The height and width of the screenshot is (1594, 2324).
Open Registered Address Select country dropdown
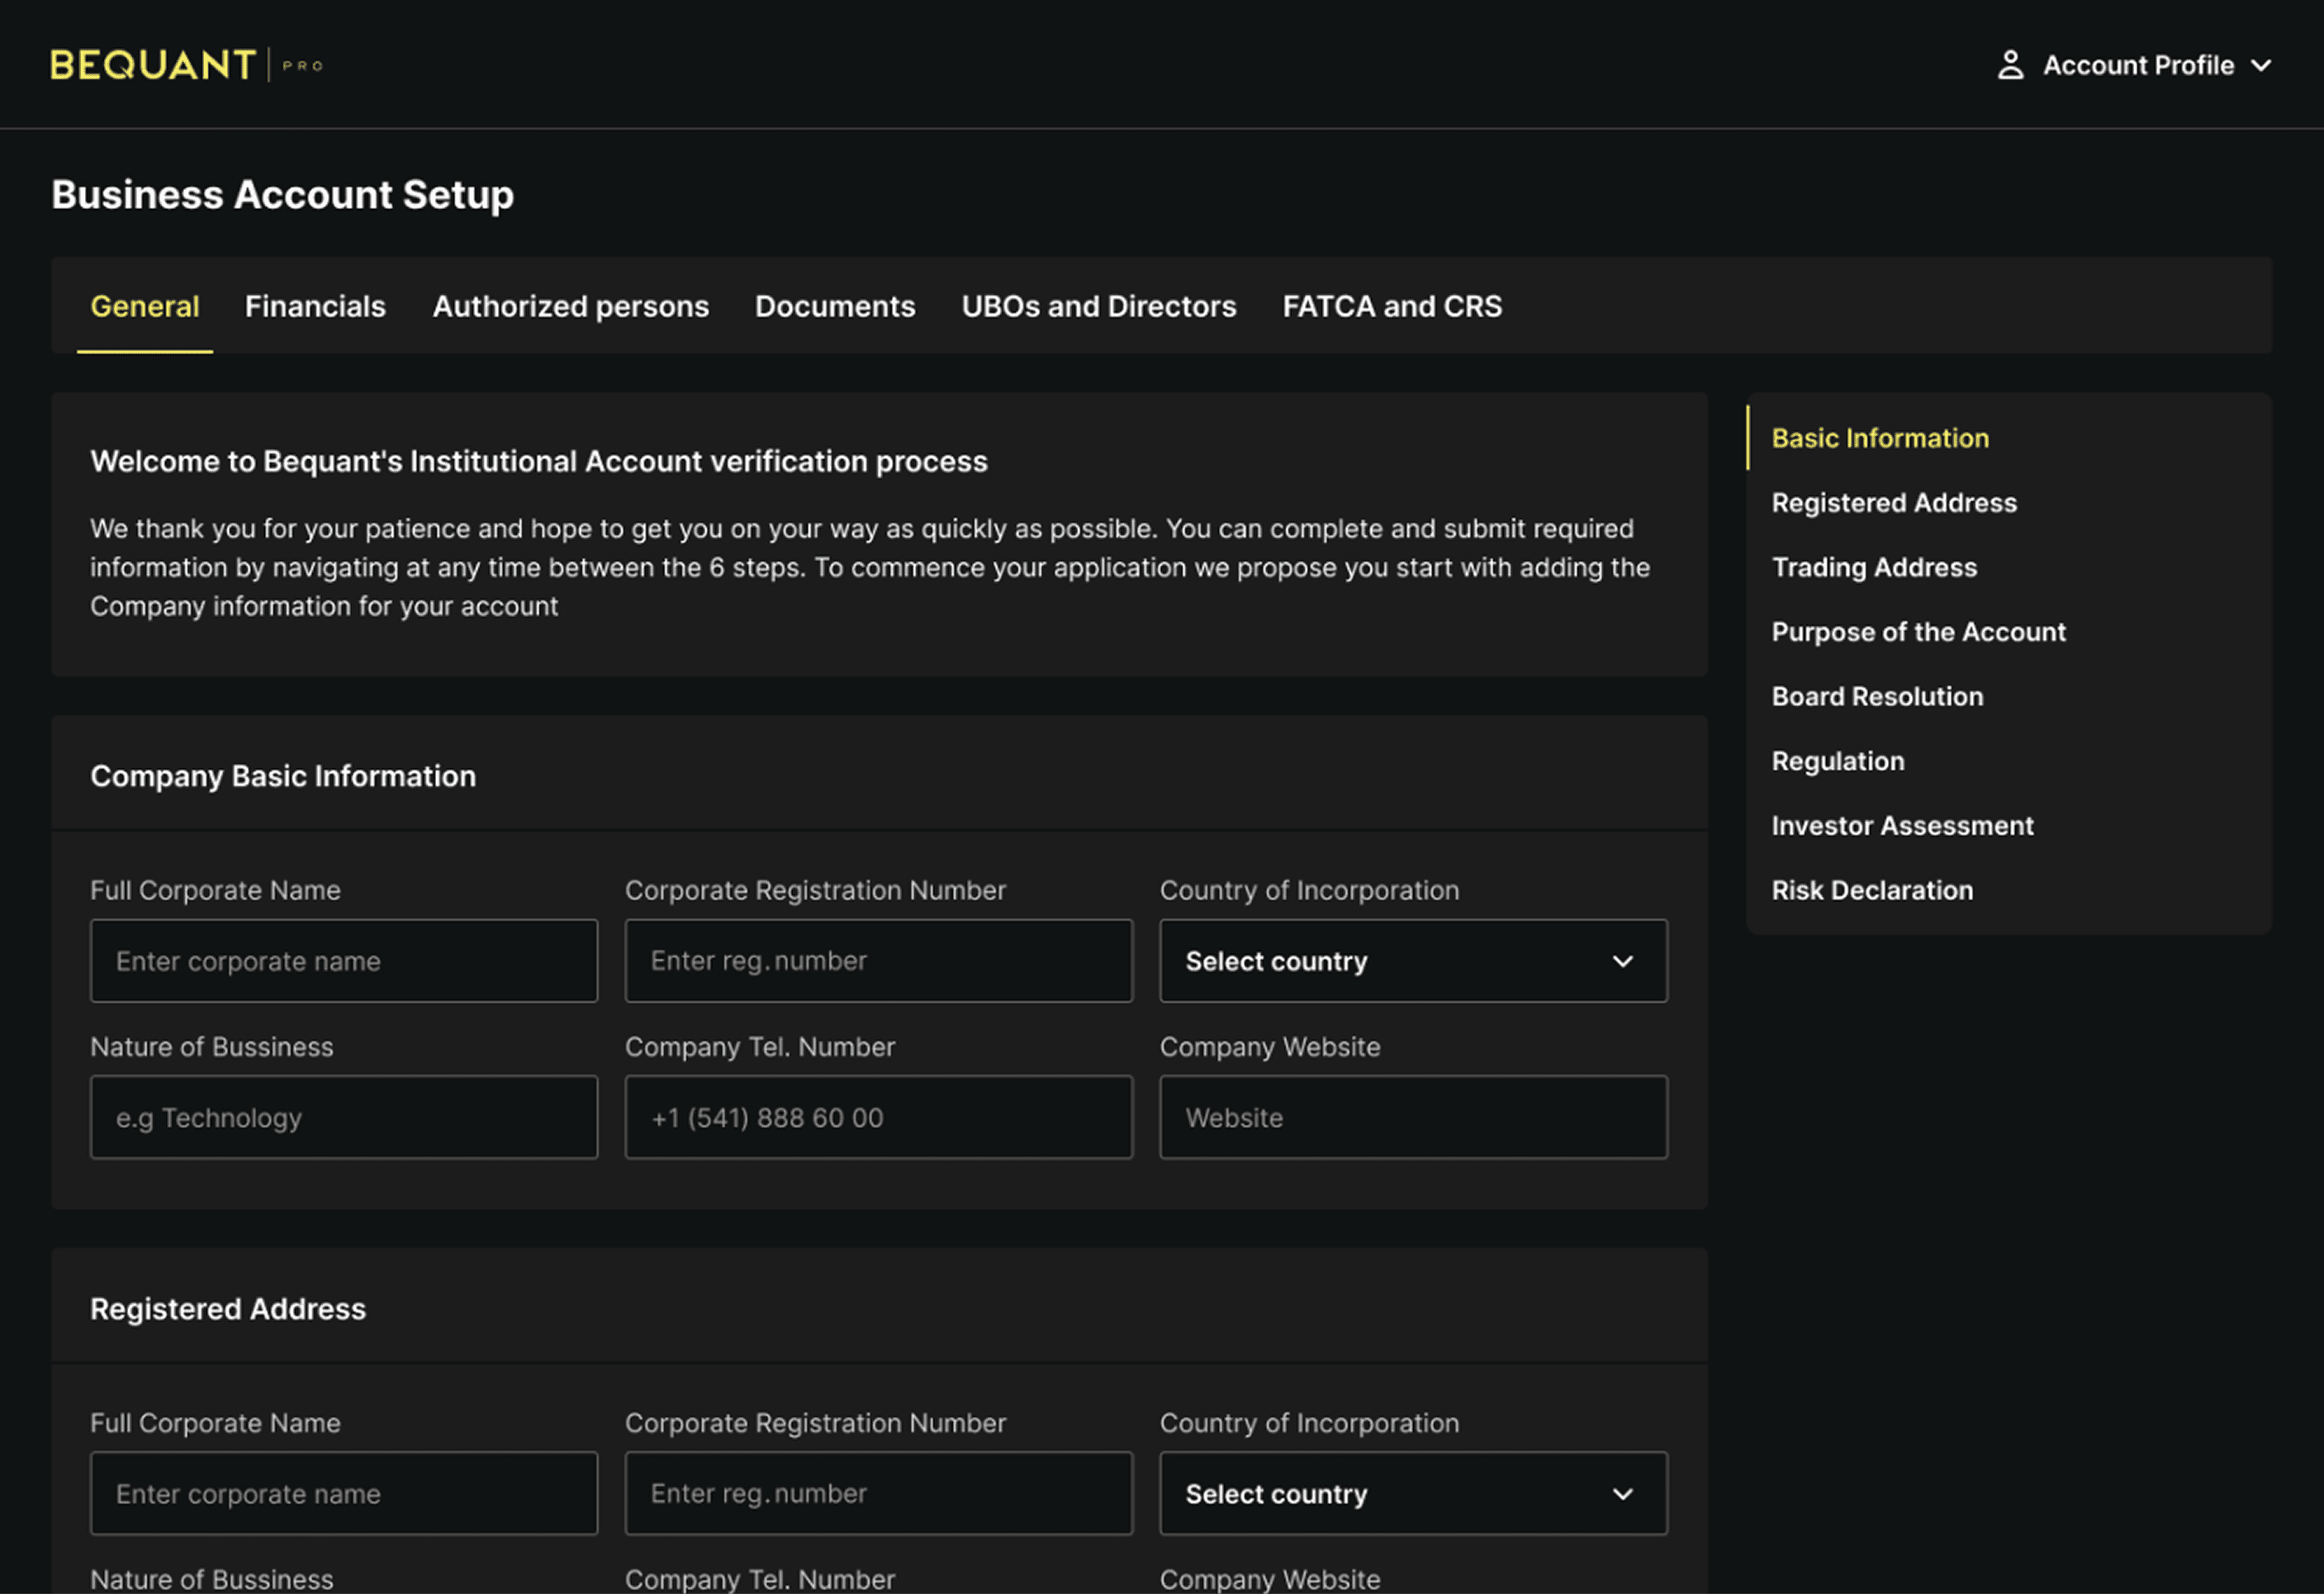click(x=1412, y=1493)
